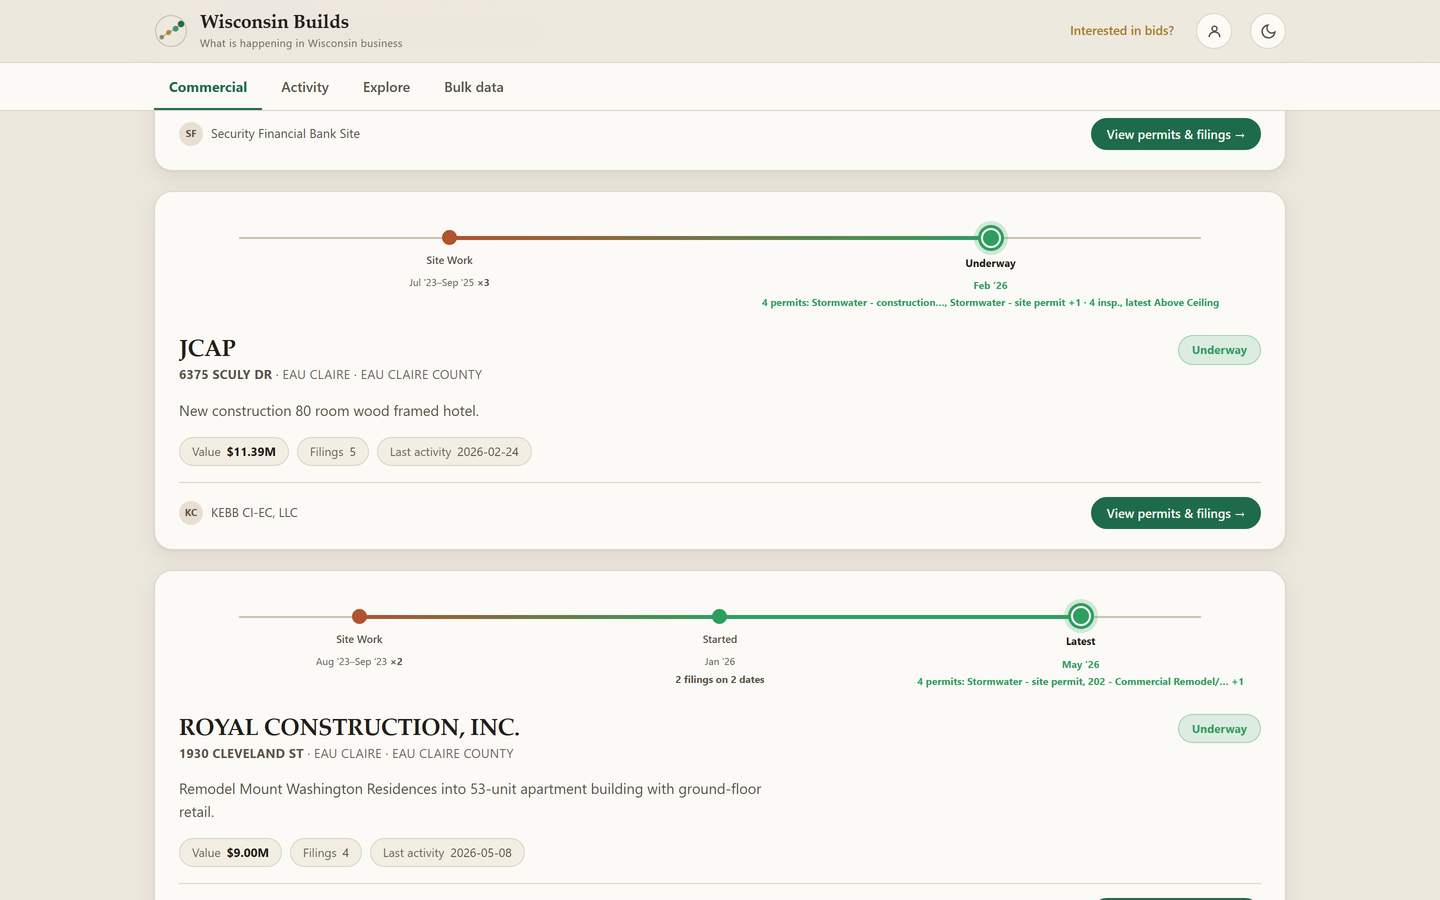Open ROYAL CONSTRUCTION, INC. project title
Image resolution: width=1440 pixels, height=900 pixels.
click(349, 727)
